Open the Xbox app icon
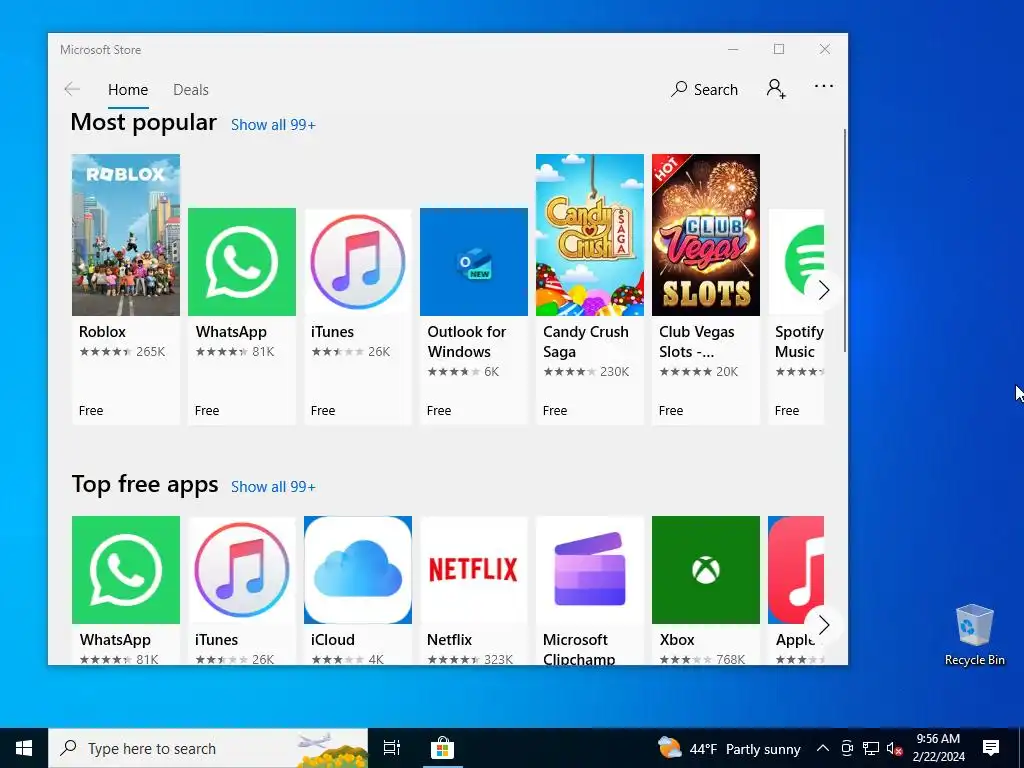Viewport: 1024px width, 768px height. tap(705, 570)
